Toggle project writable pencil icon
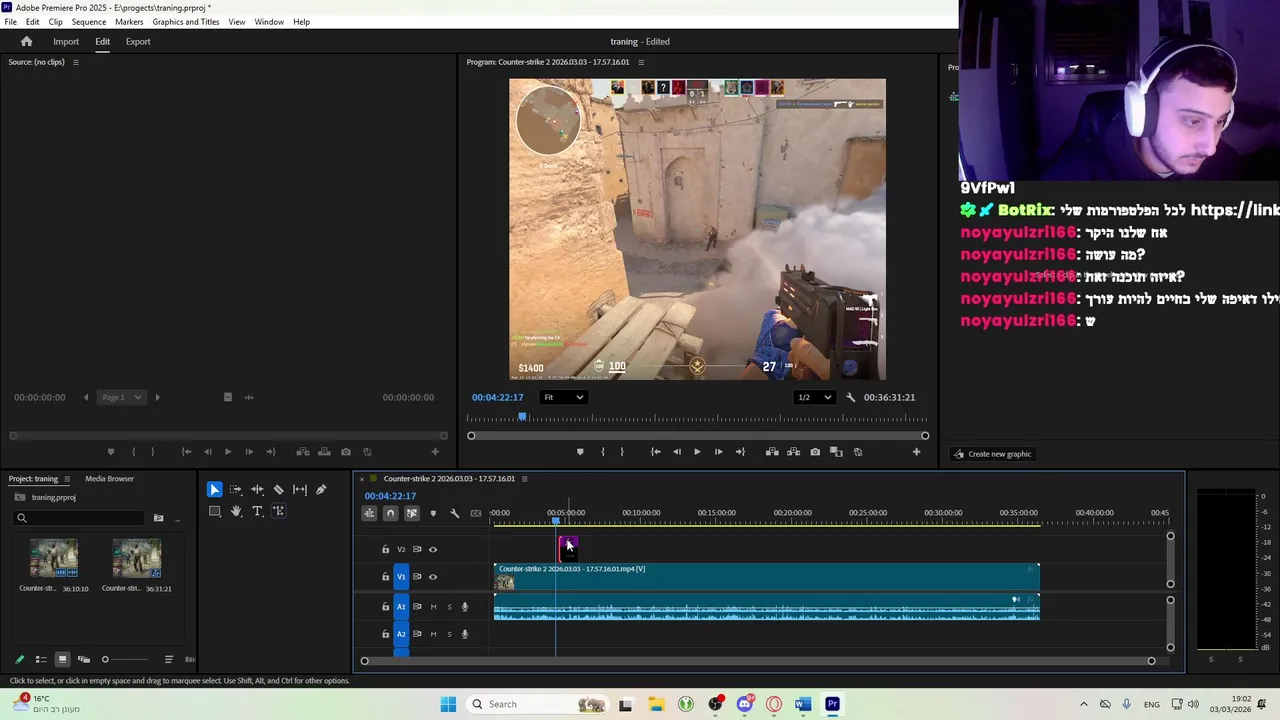This screenshot has height=720, width=1280. 19,659
